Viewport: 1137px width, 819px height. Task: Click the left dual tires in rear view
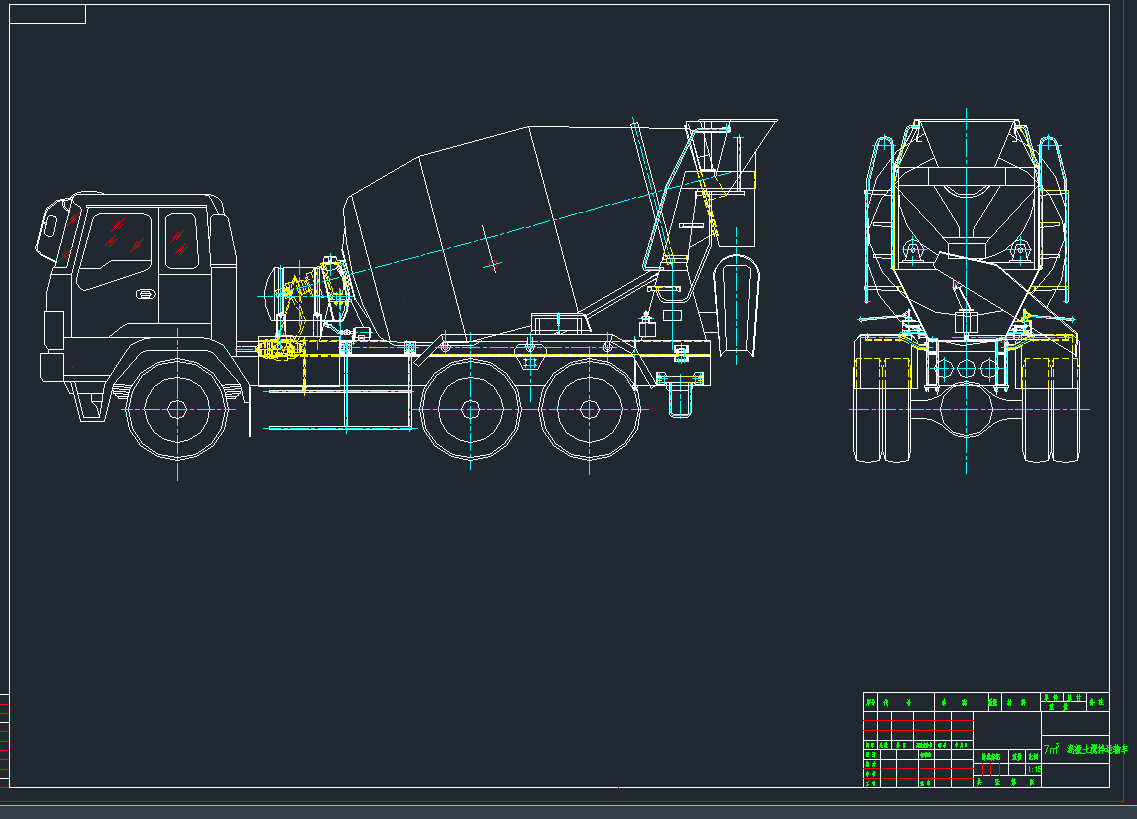pos(883,410)
